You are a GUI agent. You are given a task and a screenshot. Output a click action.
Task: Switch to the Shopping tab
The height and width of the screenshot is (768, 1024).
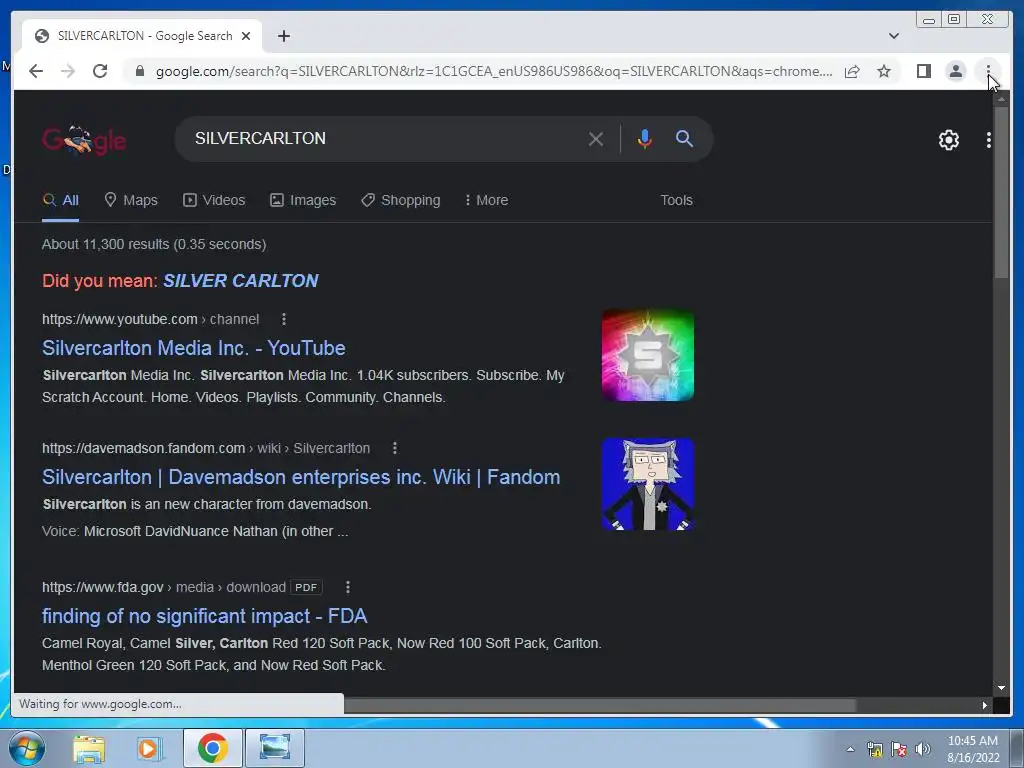(x=400, y=200)
